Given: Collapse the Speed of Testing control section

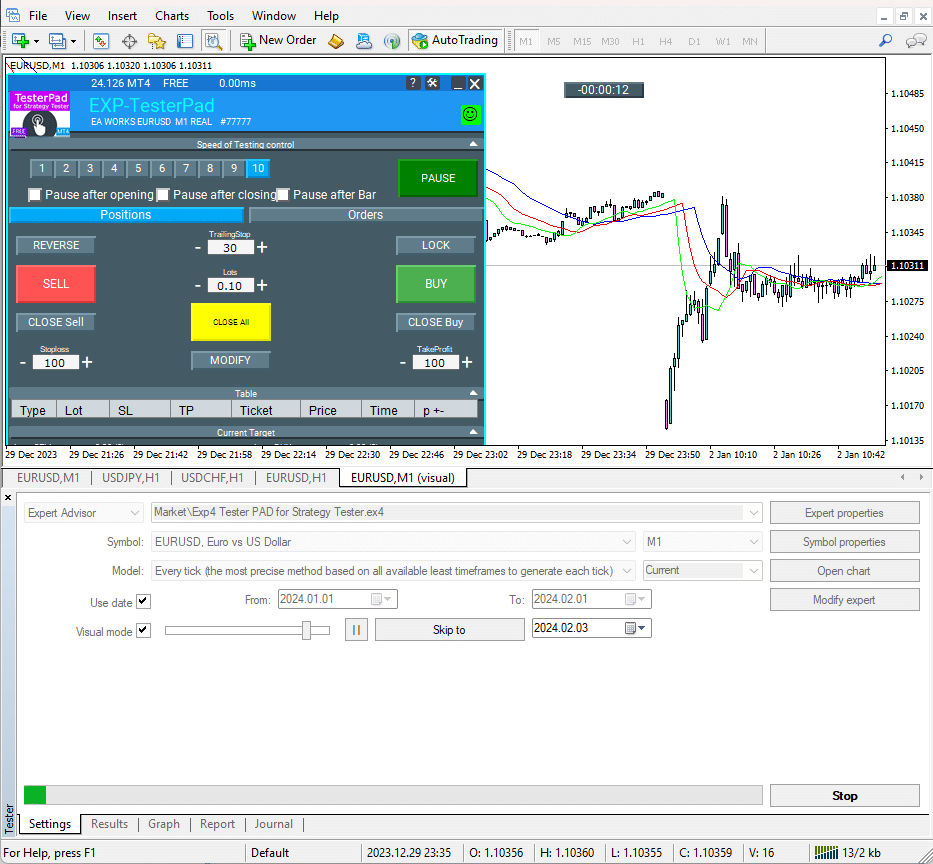Looking at the screenshot, I should [x=474, y=144].
